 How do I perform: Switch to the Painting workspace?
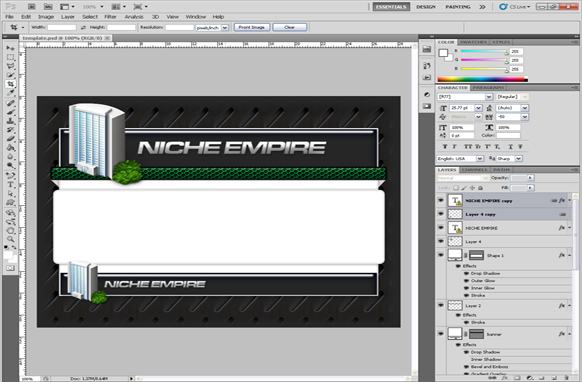point(458,7)
